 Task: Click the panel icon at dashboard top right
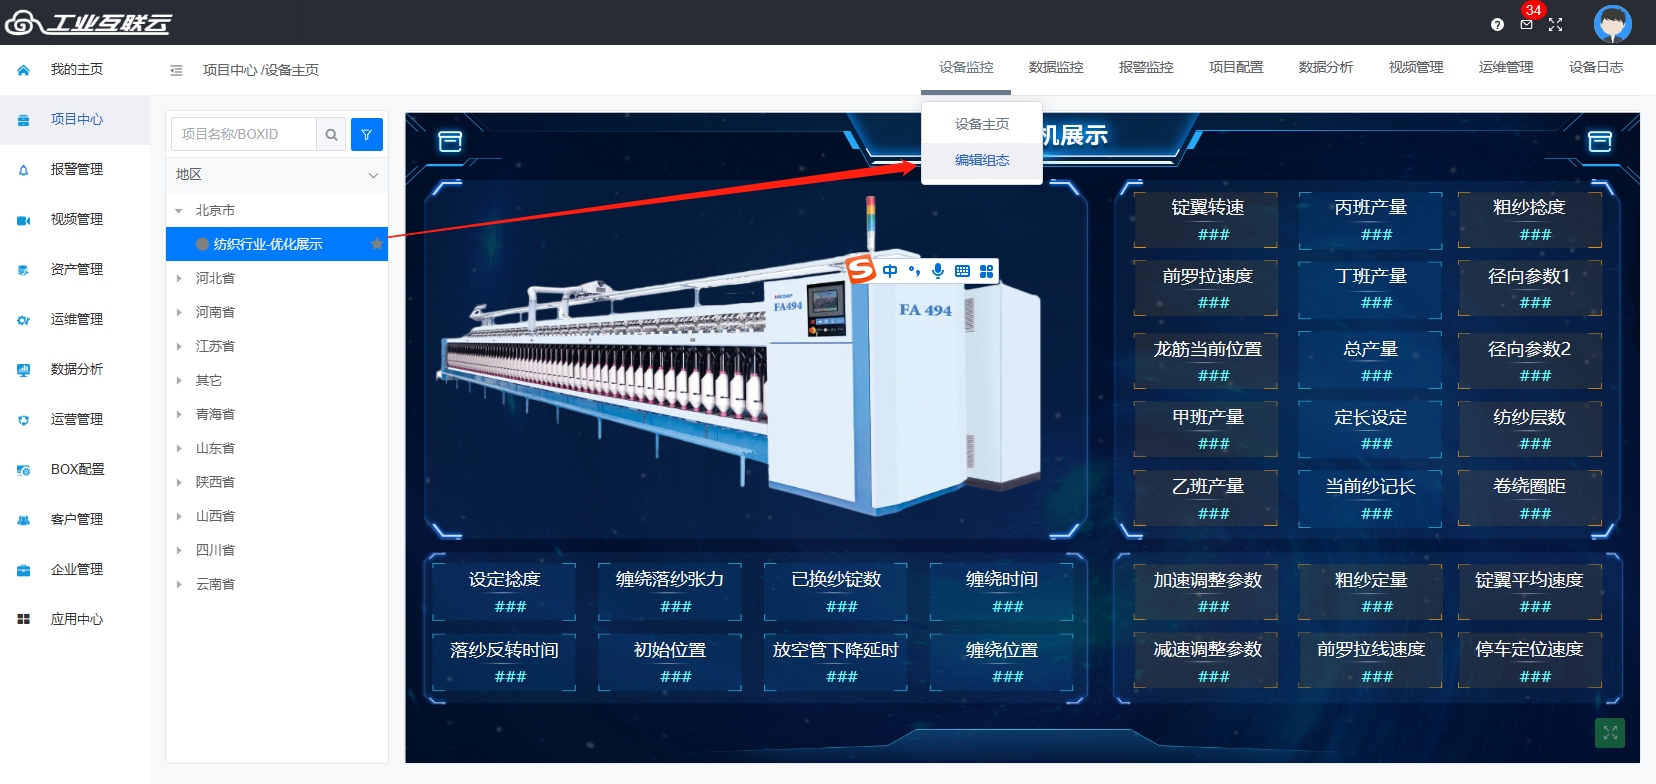tap(1600, 141)
